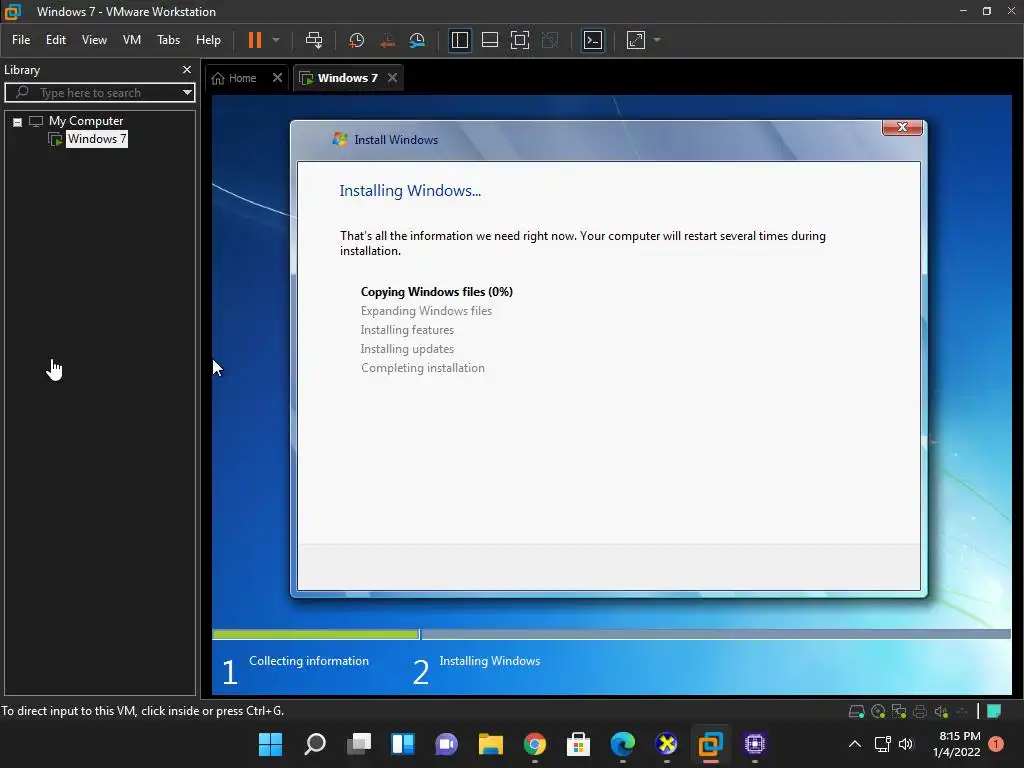Open the Tabs menu

(x=168, y=40)
